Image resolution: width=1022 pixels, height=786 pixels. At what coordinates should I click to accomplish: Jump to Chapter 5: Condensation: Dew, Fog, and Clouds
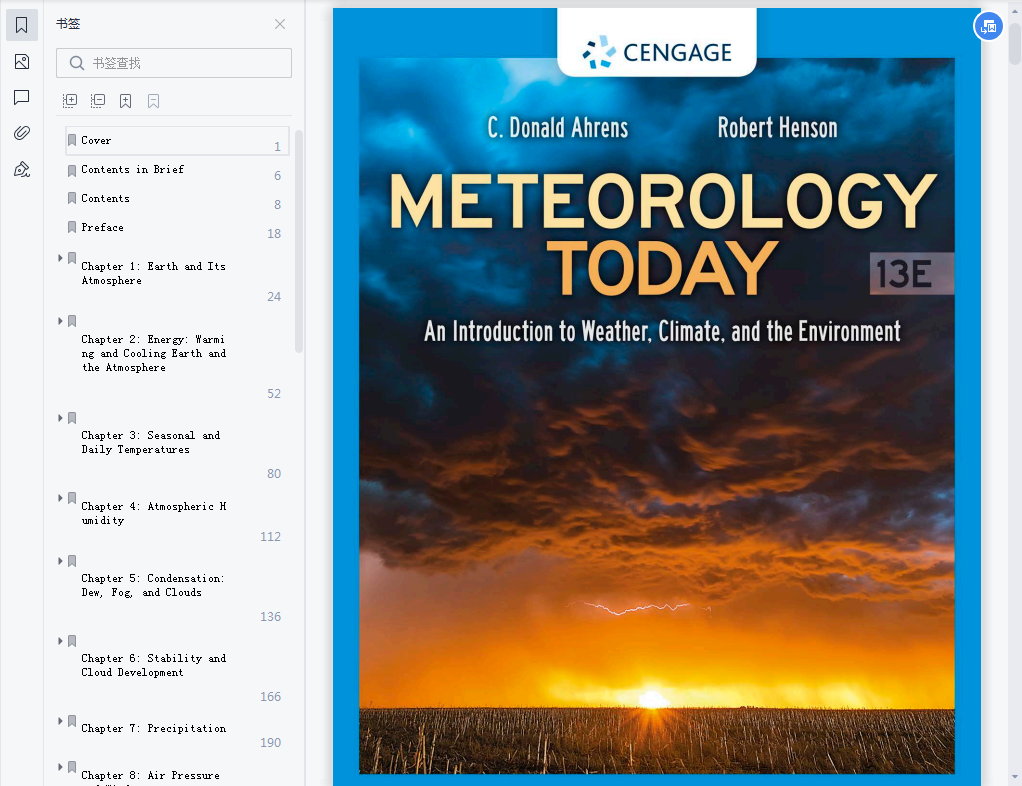[153, 585]
